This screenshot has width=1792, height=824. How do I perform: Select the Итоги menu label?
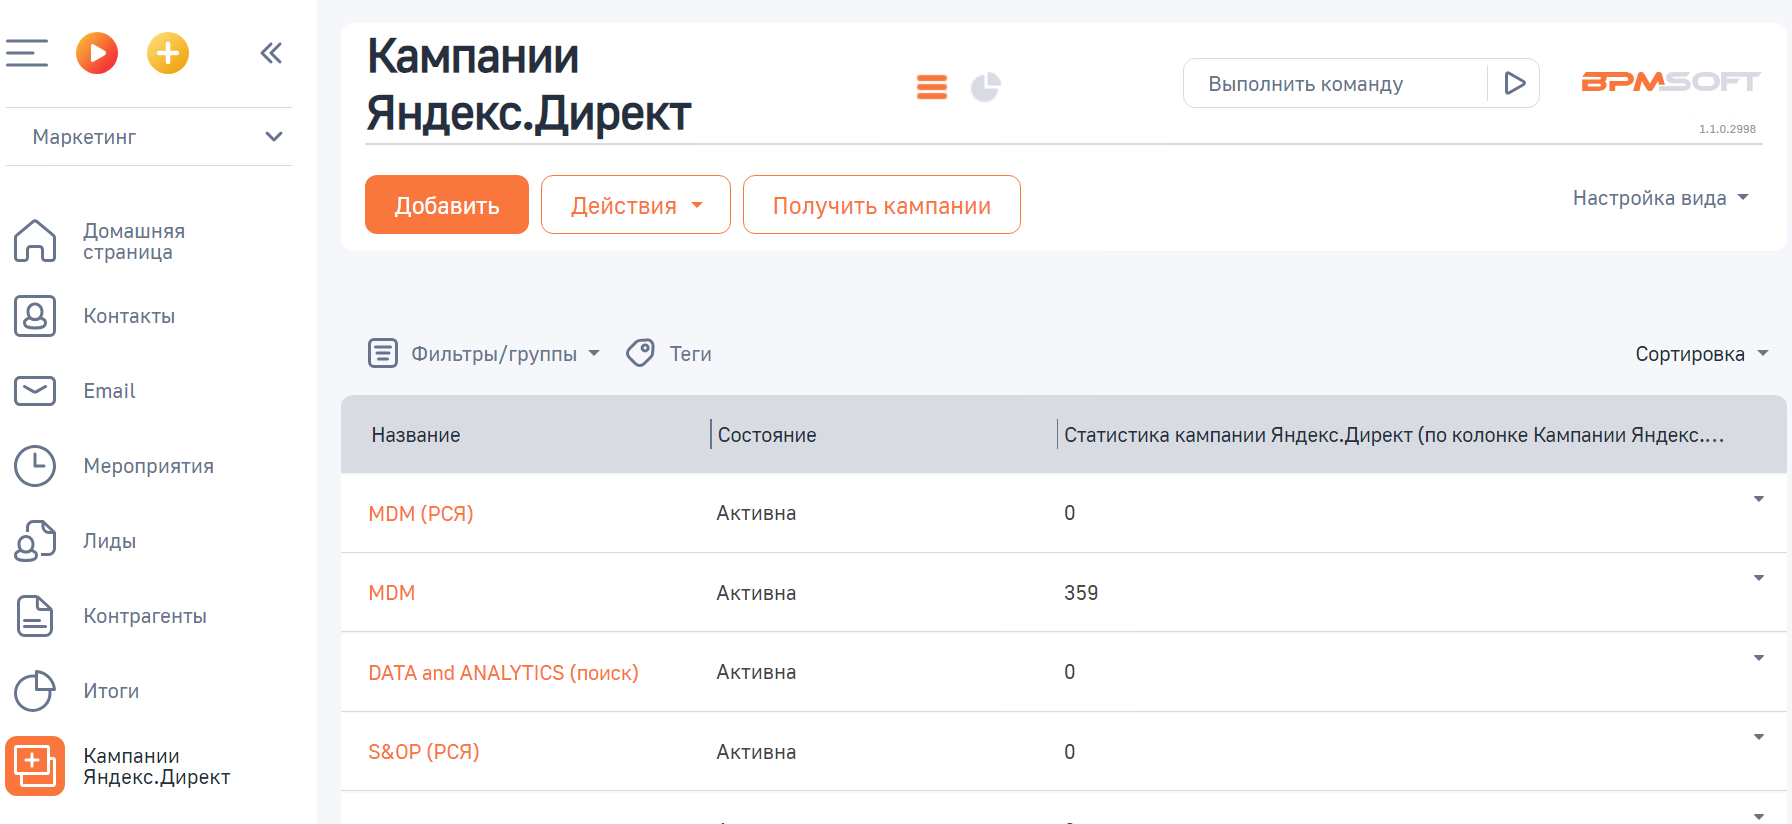[111, 691]
